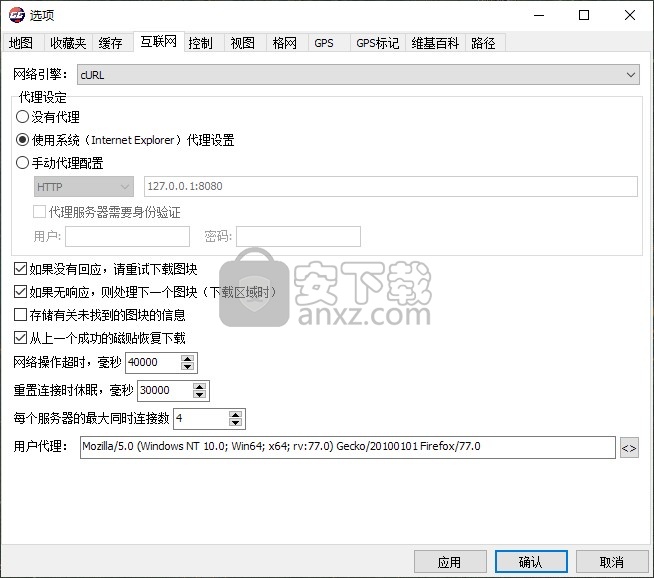This screenshot has width=654, height=578.
Task: Click the 密码 password field
Action: (298, 236)
